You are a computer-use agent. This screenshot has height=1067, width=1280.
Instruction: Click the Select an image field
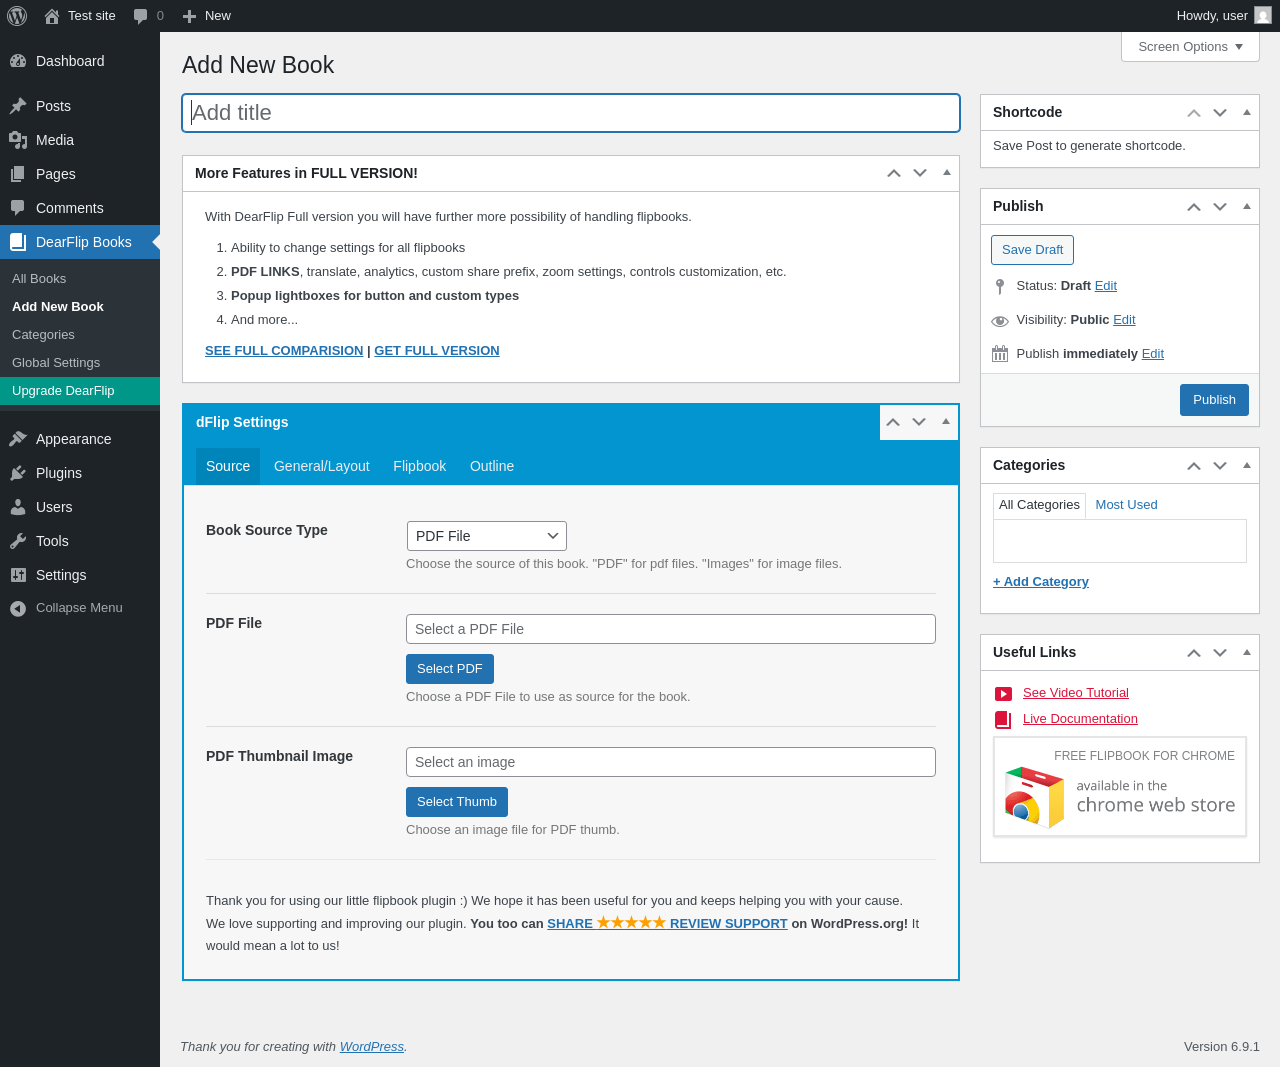pyautogui.click(x=671, y=762)
